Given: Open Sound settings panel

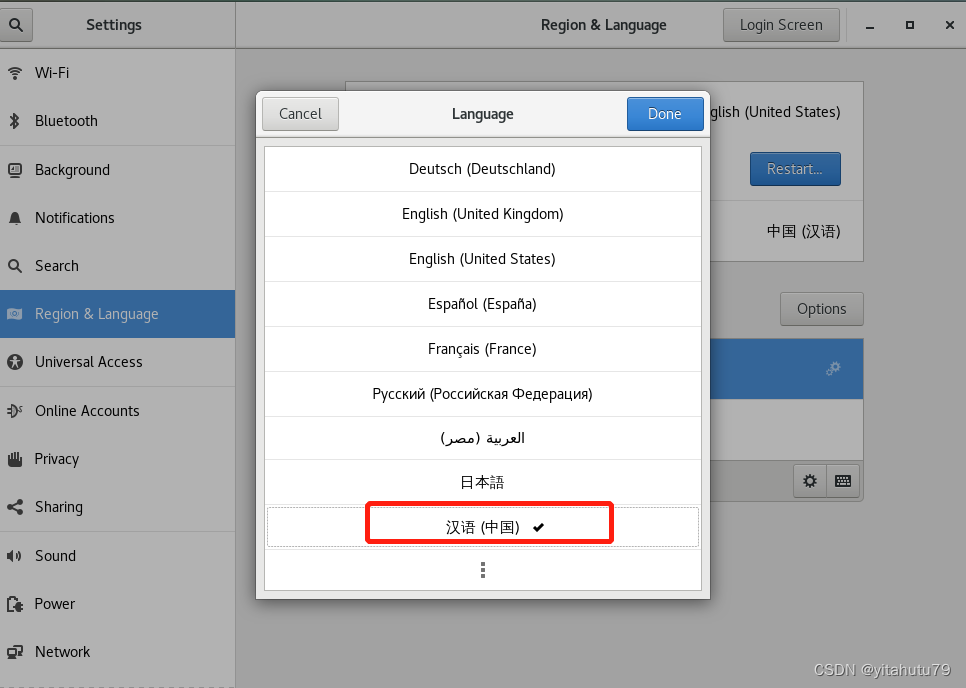Looking at the screenshot, I should coord(117,556).
